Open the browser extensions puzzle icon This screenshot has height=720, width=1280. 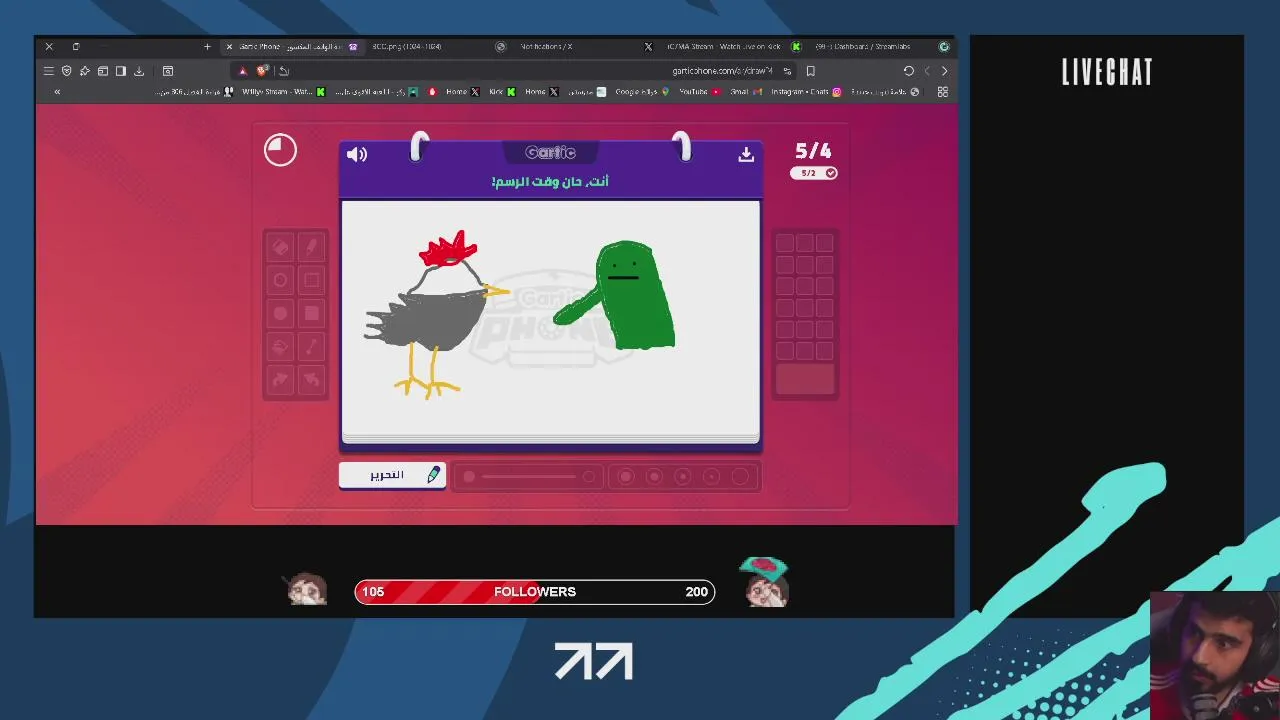tap(85, 71)
